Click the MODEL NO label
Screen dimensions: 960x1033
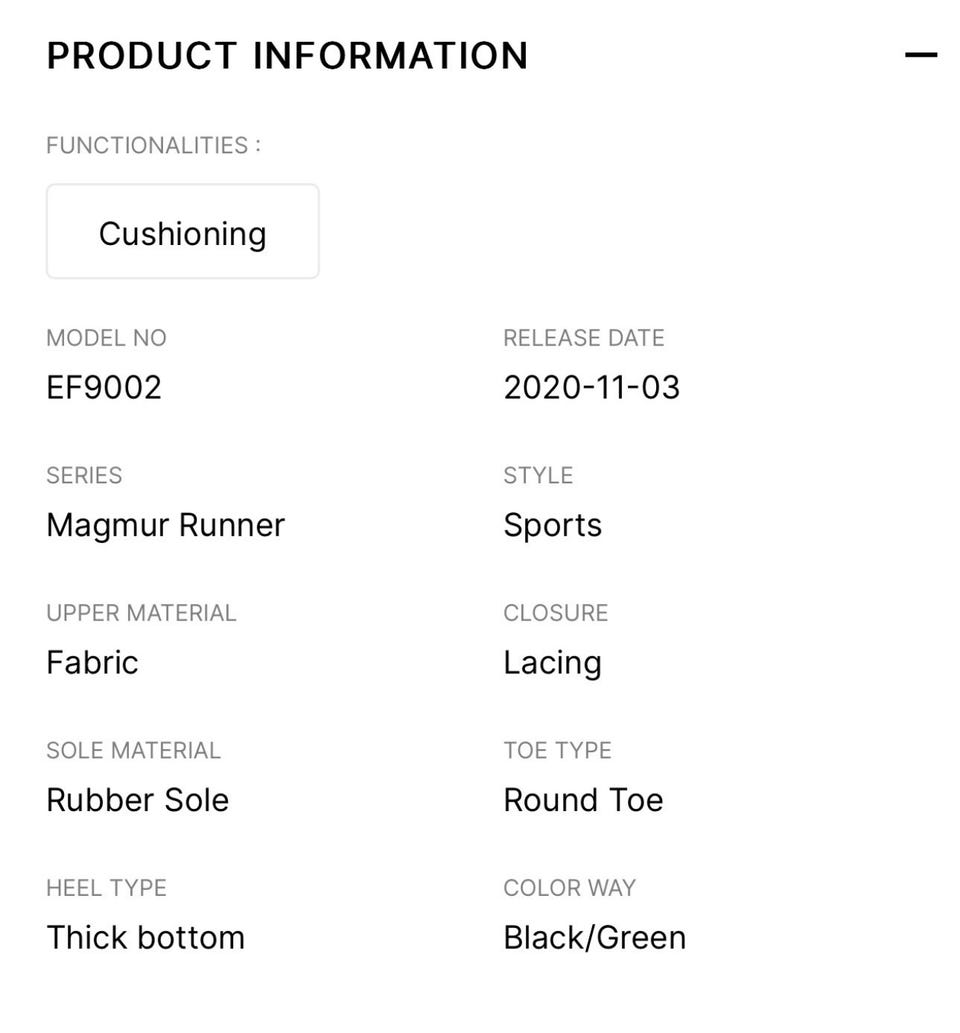[106, 338]
